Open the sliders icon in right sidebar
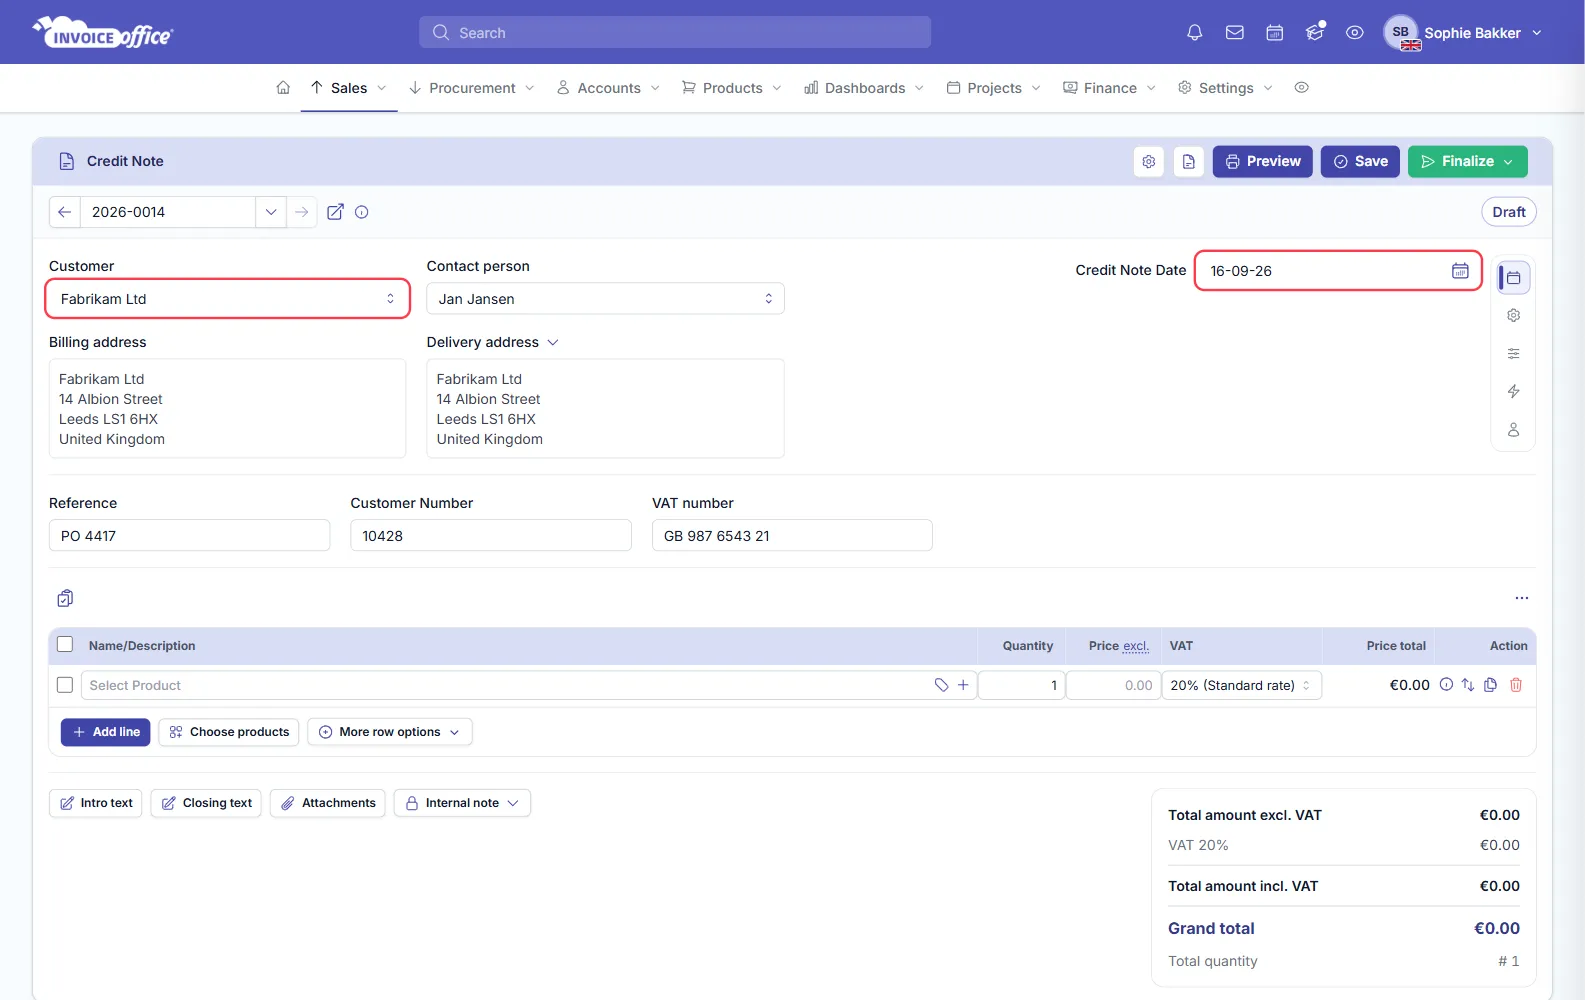 coord(1513,353)
